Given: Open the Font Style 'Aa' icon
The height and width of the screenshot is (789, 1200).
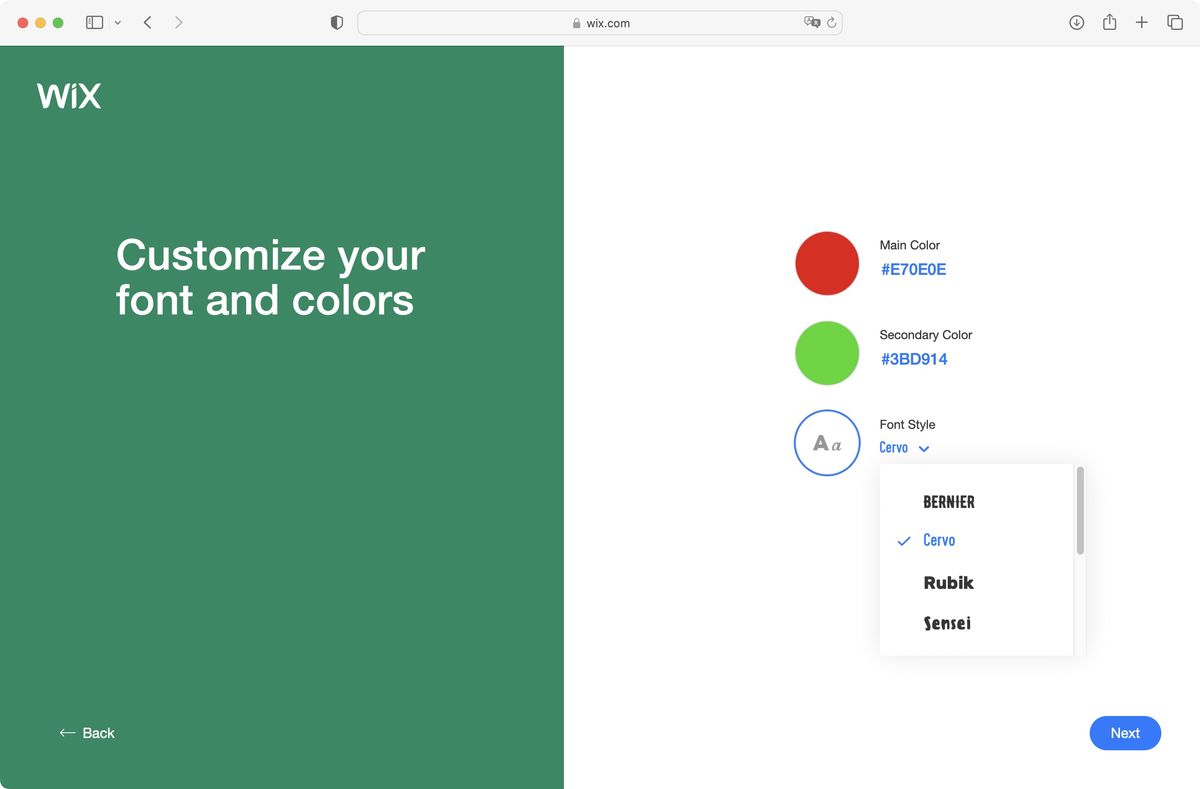Looking at the screenshot, I should pos(827,442).
